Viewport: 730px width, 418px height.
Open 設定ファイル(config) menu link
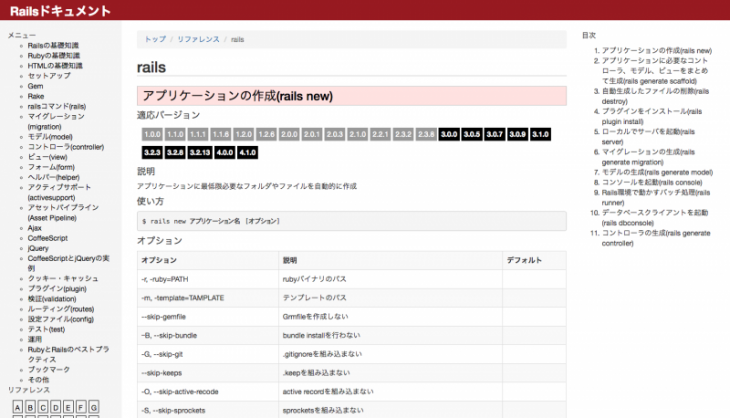tap(61, 319)
